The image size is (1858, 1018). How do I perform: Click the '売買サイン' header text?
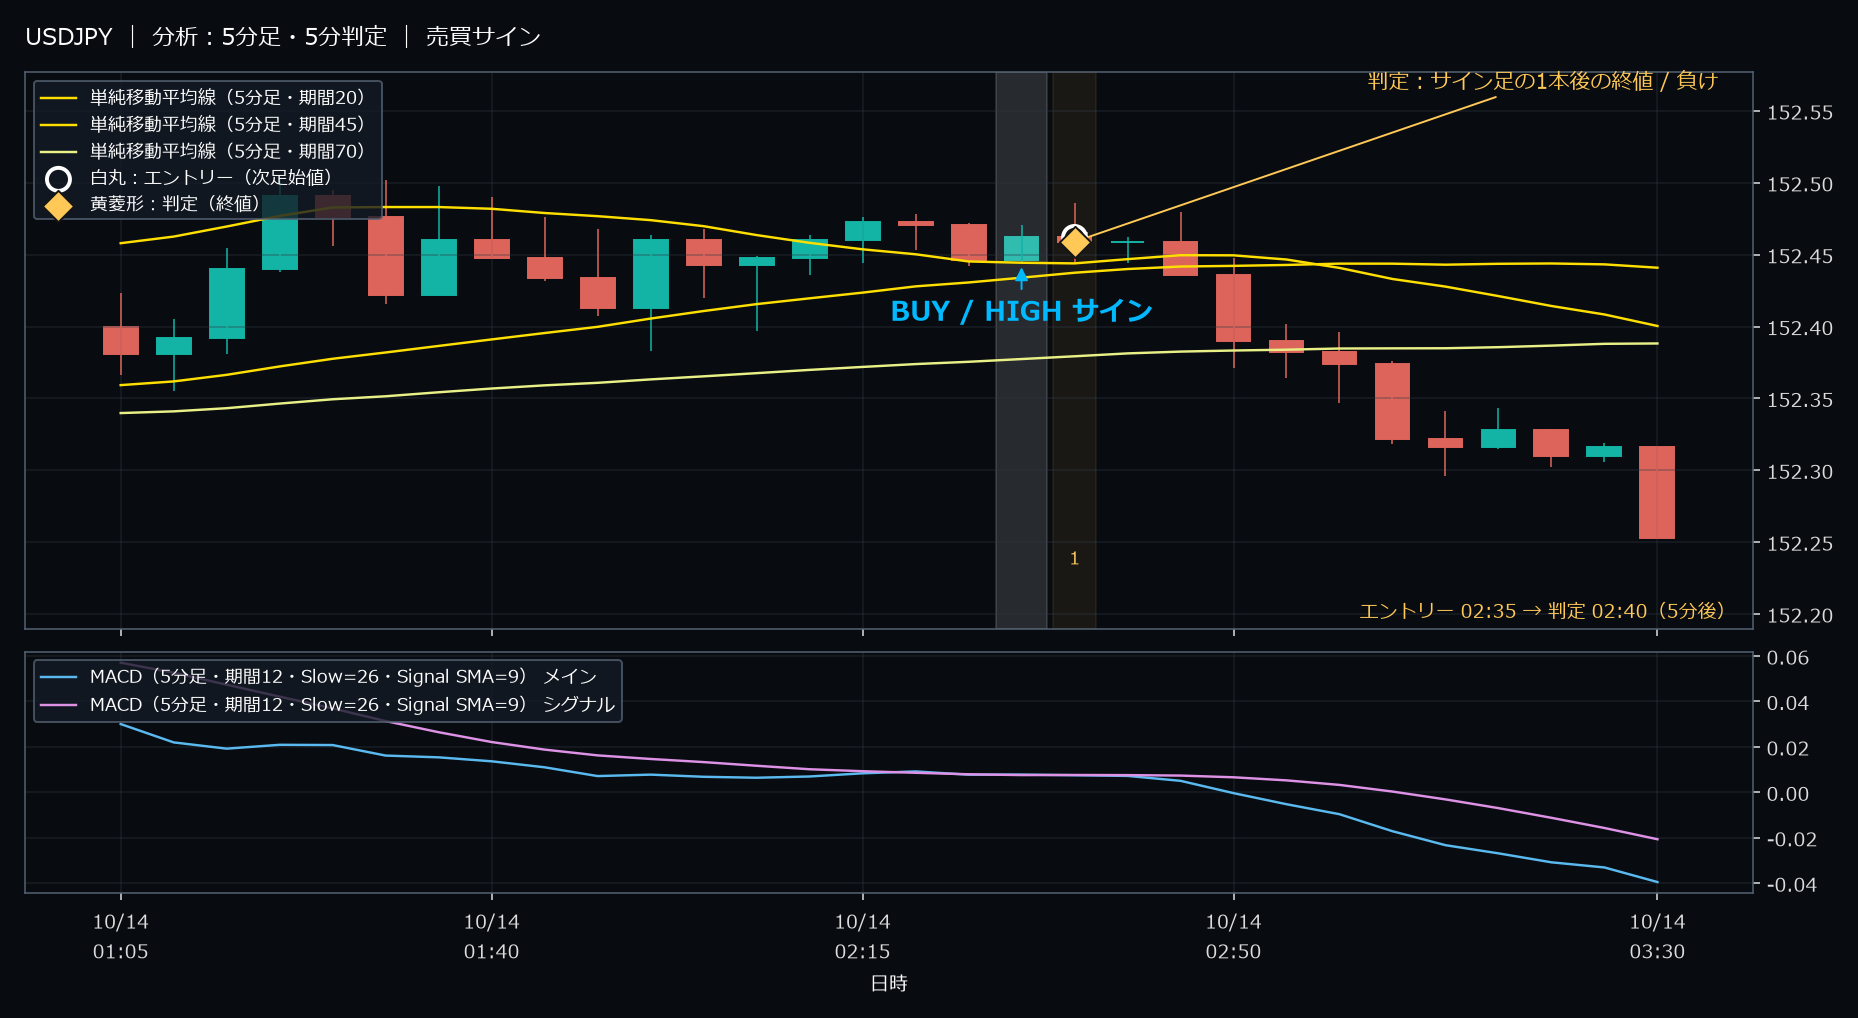click(483, 37)
